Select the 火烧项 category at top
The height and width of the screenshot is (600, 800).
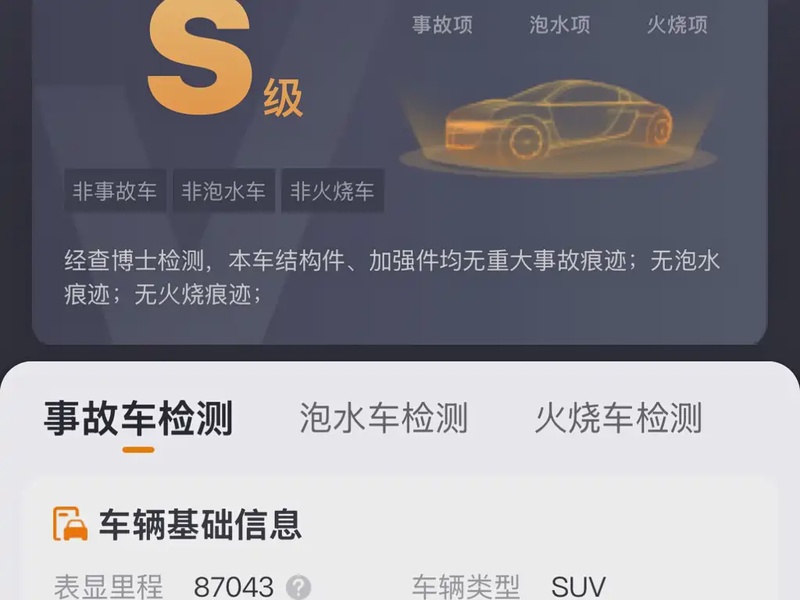677,24
